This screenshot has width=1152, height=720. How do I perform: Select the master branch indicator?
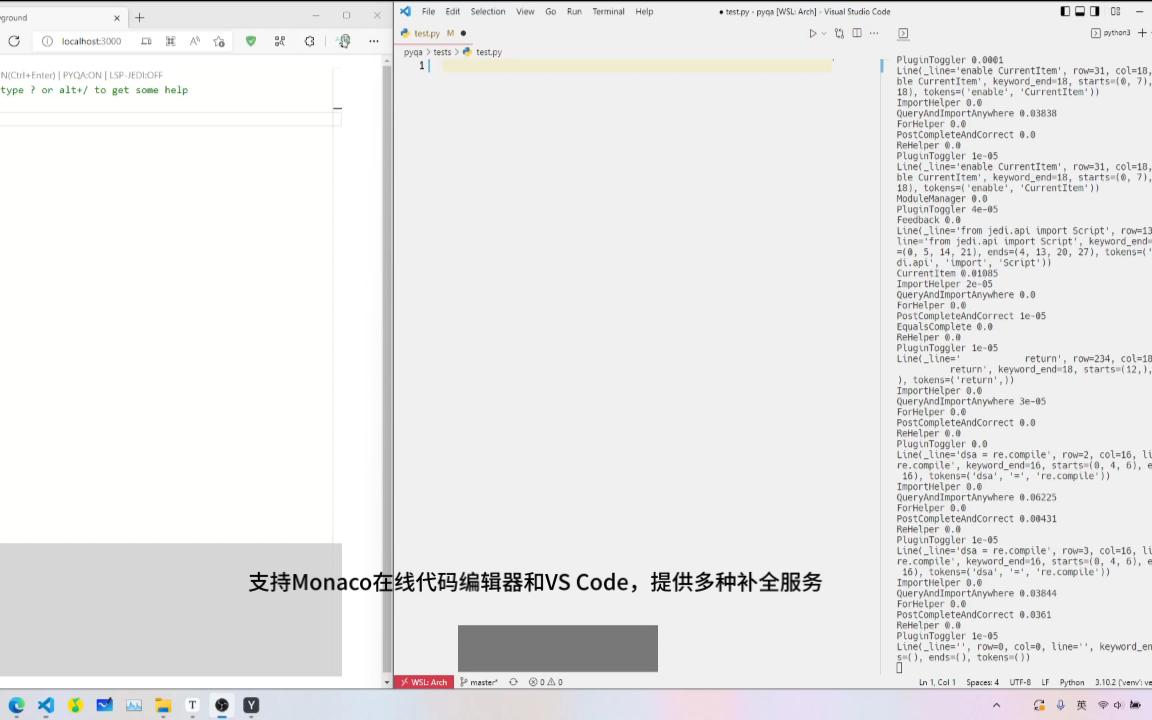click(481, 682)
